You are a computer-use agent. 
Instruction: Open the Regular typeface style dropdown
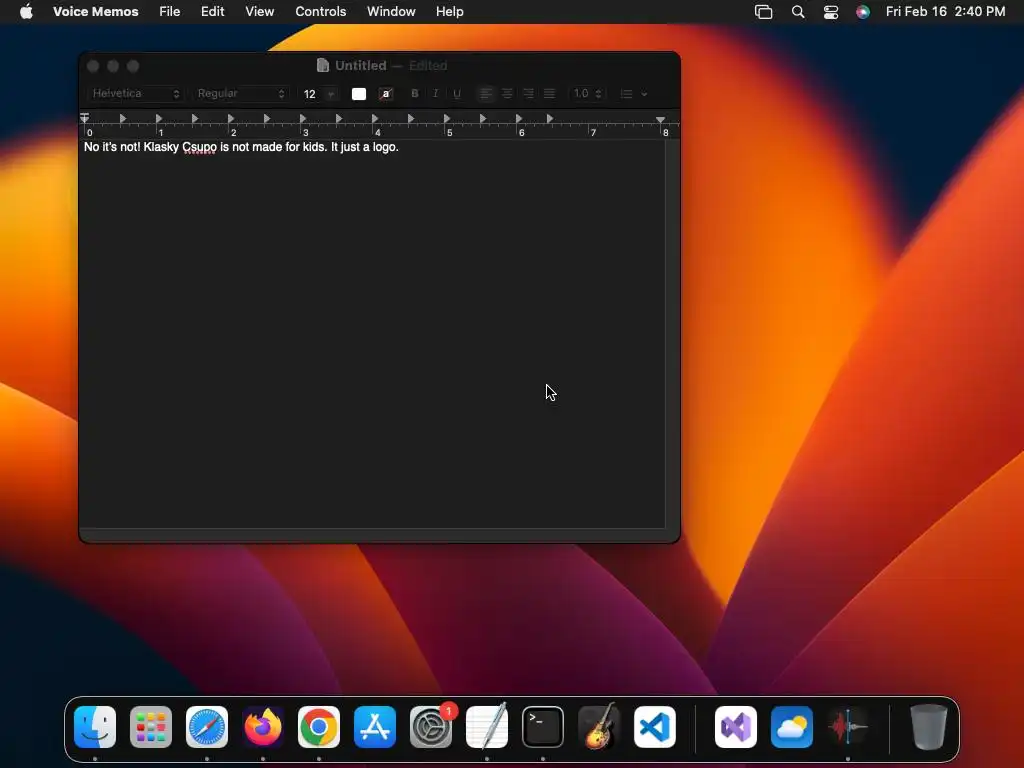pyautogui.click(x=240, y=93)
